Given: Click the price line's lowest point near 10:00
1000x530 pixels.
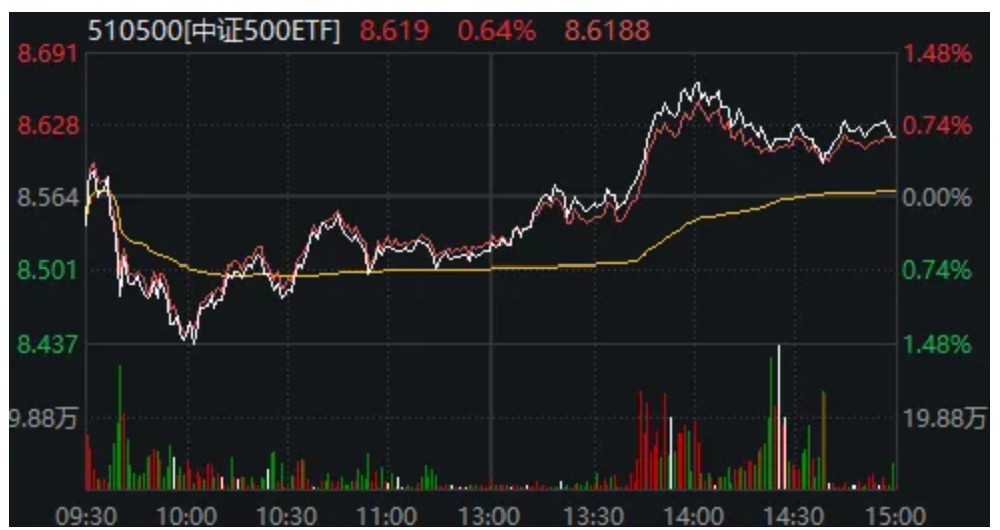Looking at the screenshot, I should coord(190,342).
